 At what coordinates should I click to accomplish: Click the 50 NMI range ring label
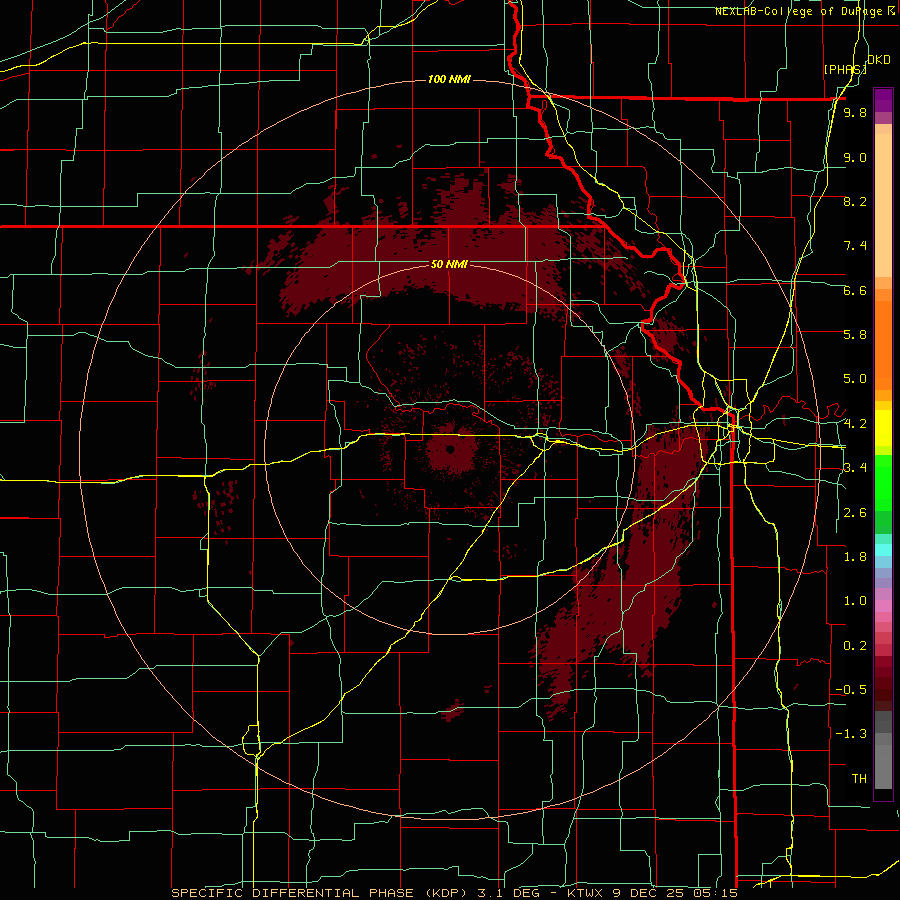[449, 264]
